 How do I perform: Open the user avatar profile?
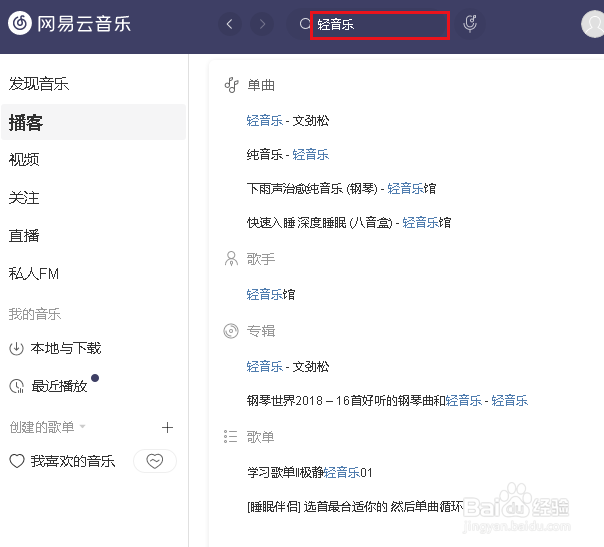pyautogui.click(x=592, y=24)
